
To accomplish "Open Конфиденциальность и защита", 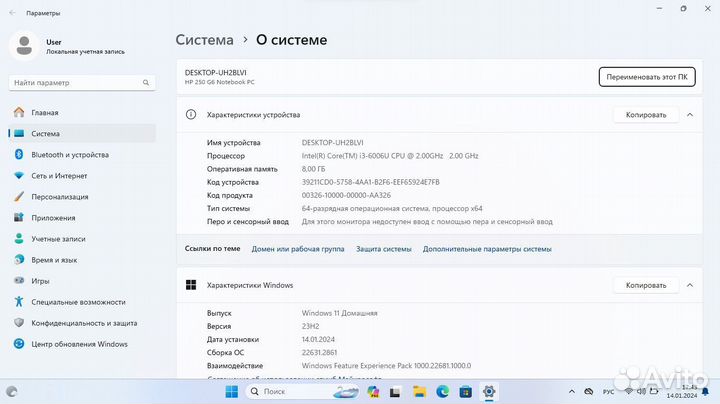I will (x=82, y=323).
